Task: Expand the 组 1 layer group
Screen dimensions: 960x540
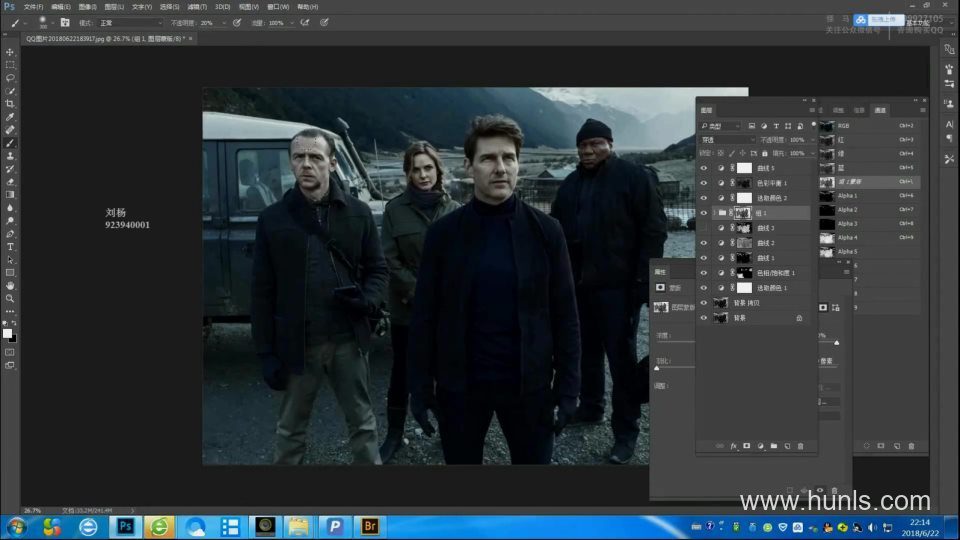Action: [x=712, y=213]
